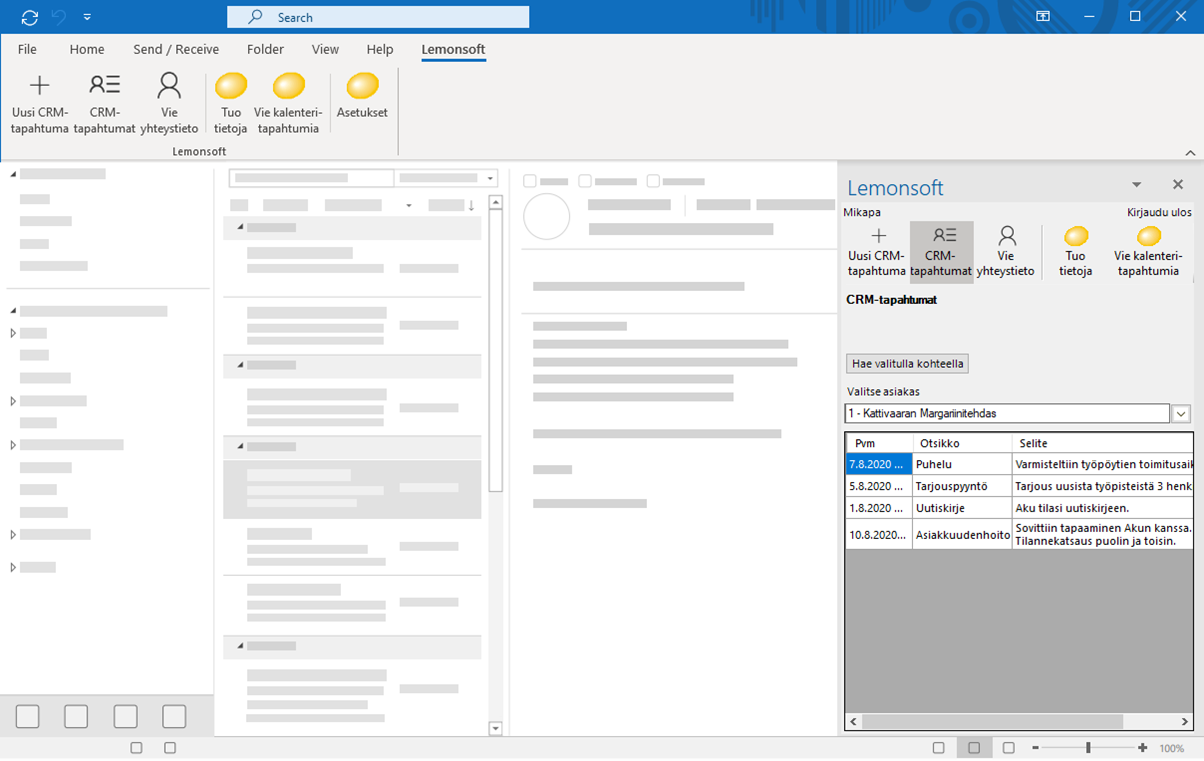Click Vie kalenteritapahtumia in the ribbon
Viewport: 1204px width, 761px height.
[x=288, y=103]
